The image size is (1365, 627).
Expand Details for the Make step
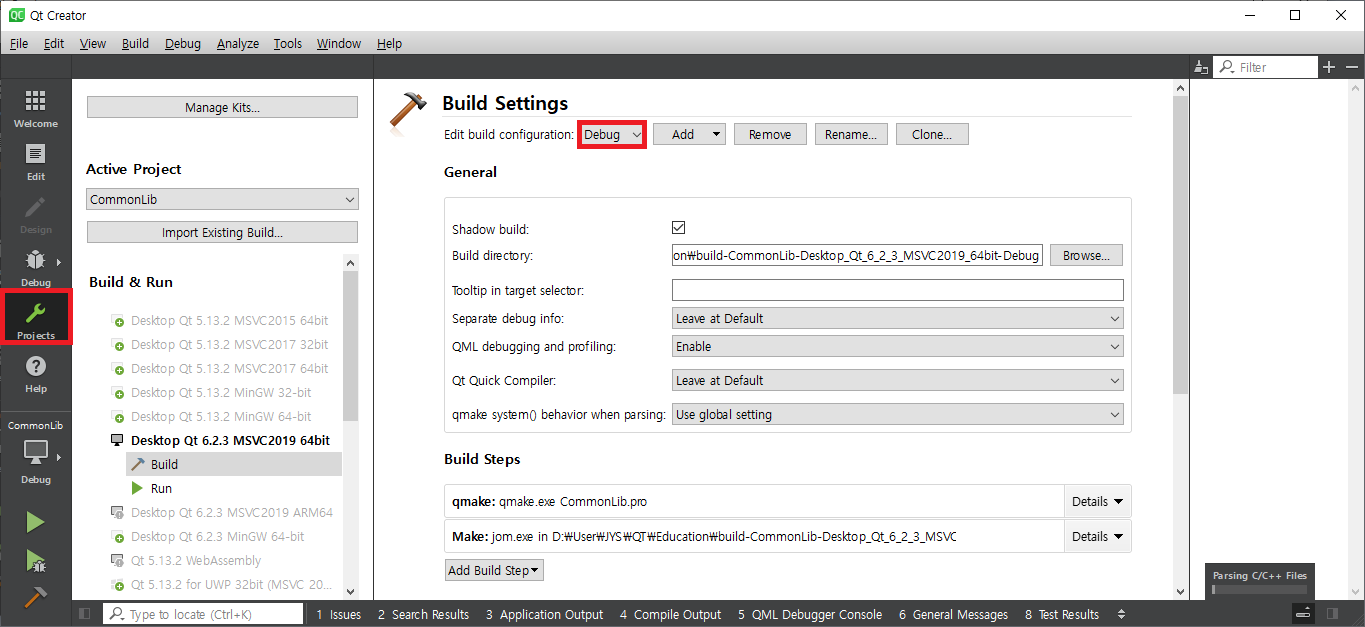[x=1097, y=536]
